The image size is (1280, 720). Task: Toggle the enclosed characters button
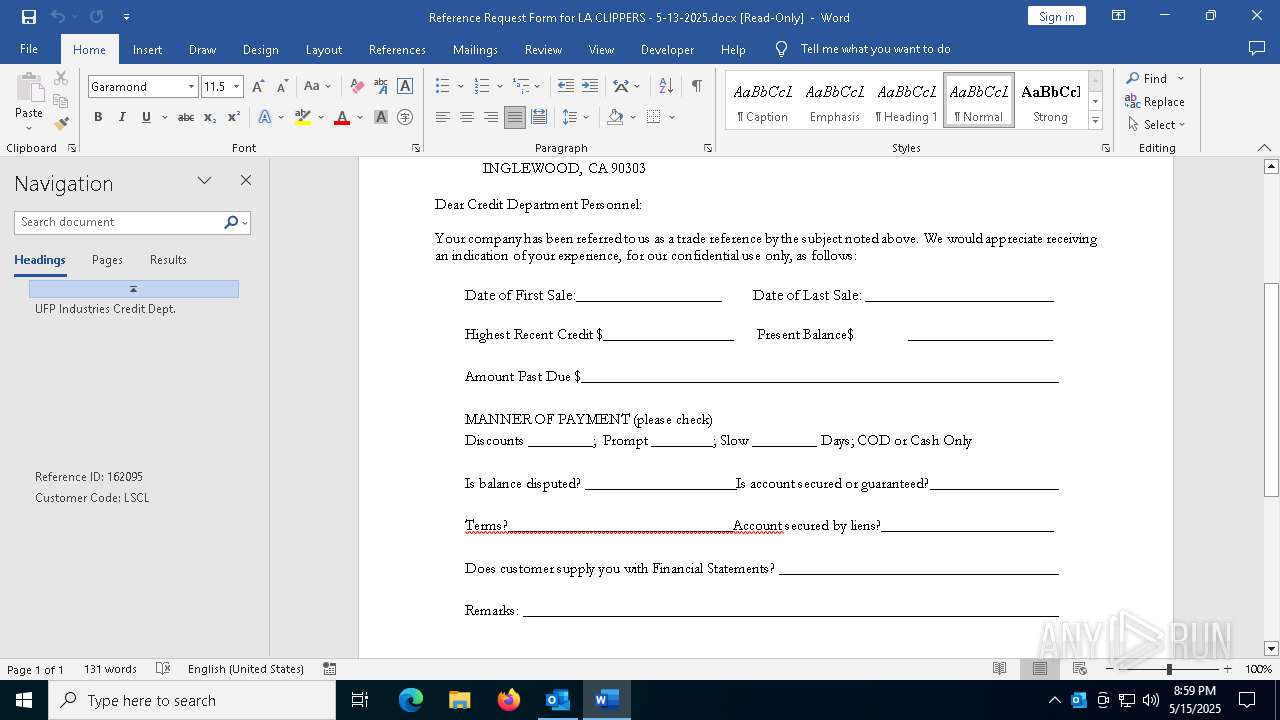(x=405, y=117)
